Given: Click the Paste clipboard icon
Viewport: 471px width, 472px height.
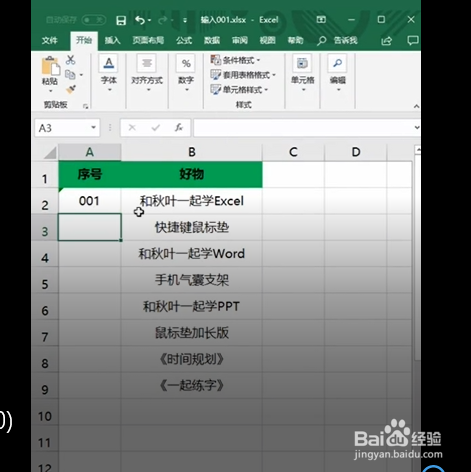Looking at the screenshot, I should tap(50, 66).
